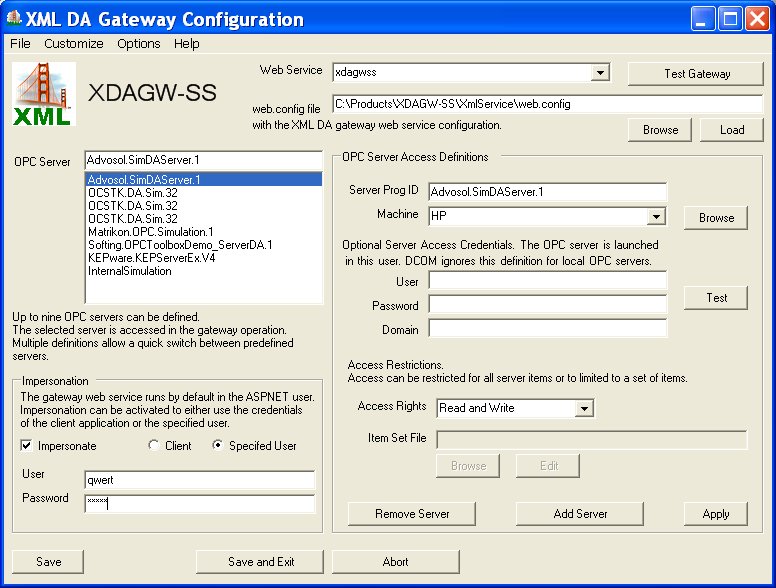Screen dimensions: 776x588
Task: Click the Abort button
Action: coord(395,562)
